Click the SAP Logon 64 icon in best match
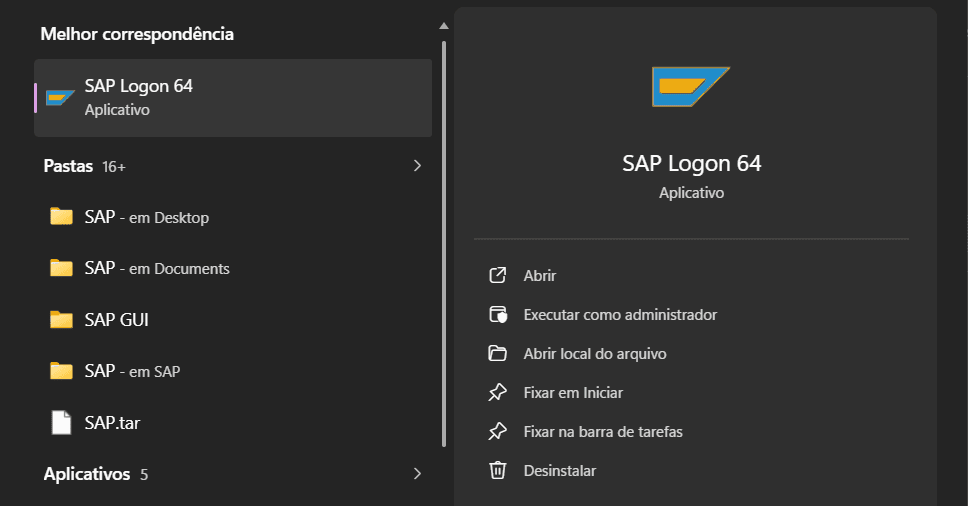The height and width of the screenshot is (506, 968). (x=60, y=97)
